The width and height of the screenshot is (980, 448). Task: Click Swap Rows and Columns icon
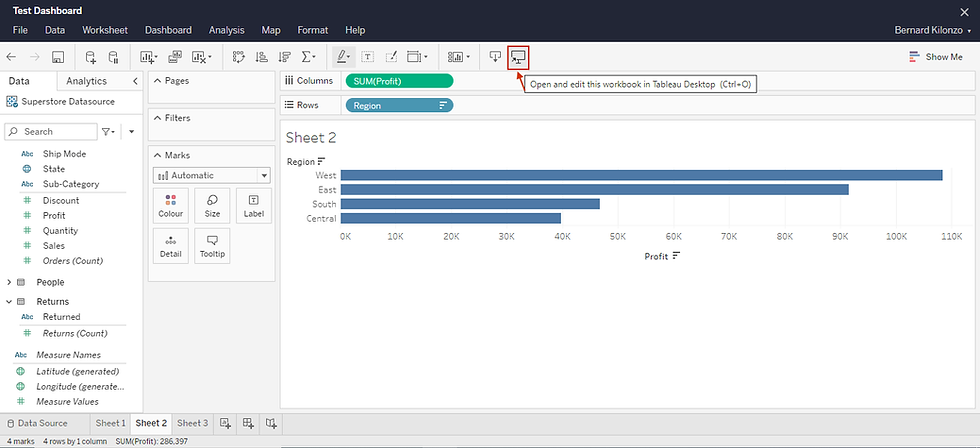tap(238, 57)
